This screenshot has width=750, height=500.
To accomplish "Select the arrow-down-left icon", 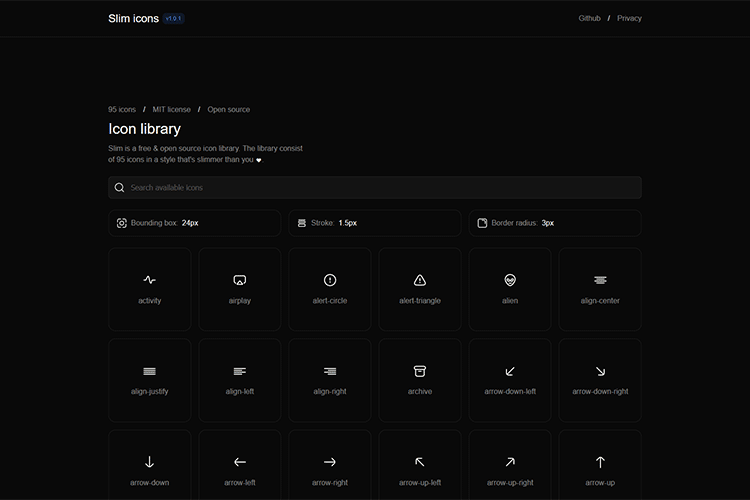I will coord(510,380).
